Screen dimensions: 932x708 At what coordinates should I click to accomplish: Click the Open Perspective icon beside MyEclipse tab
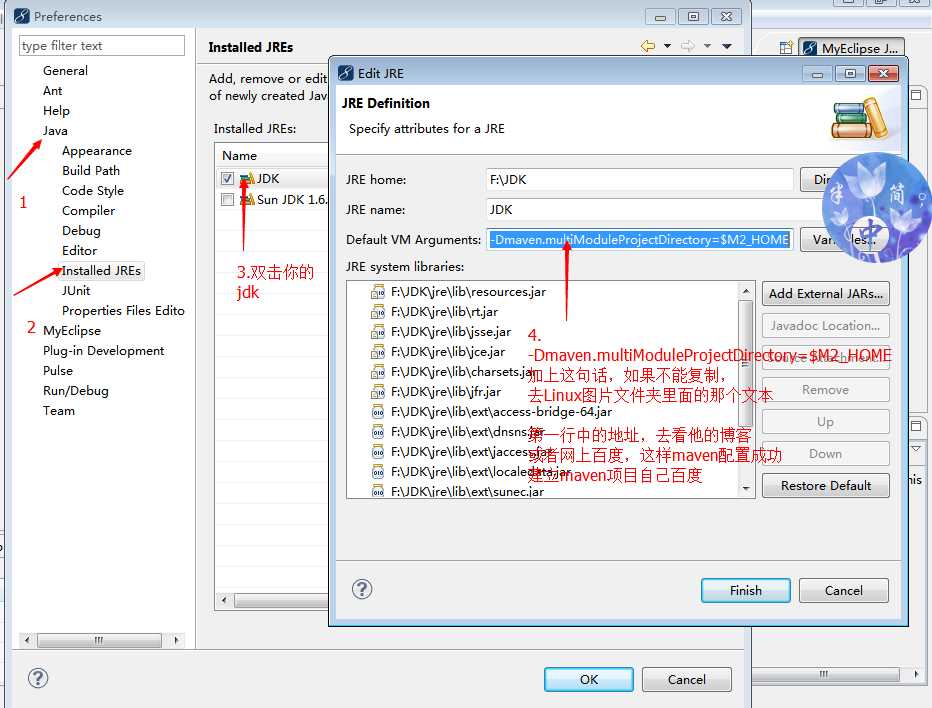(x=786, y=48)
